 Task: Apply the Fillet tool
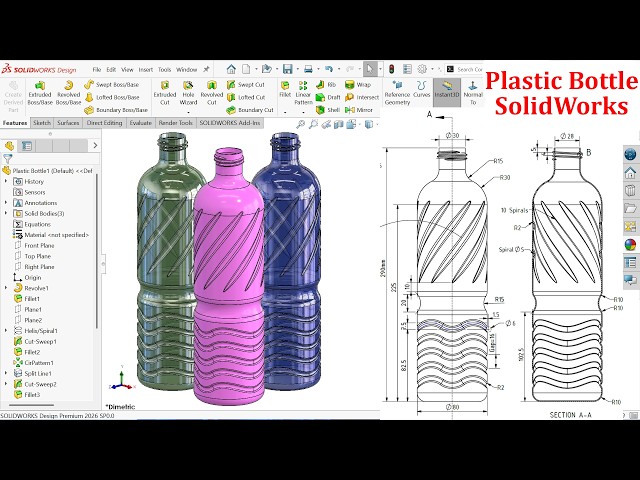click(285, 89)
